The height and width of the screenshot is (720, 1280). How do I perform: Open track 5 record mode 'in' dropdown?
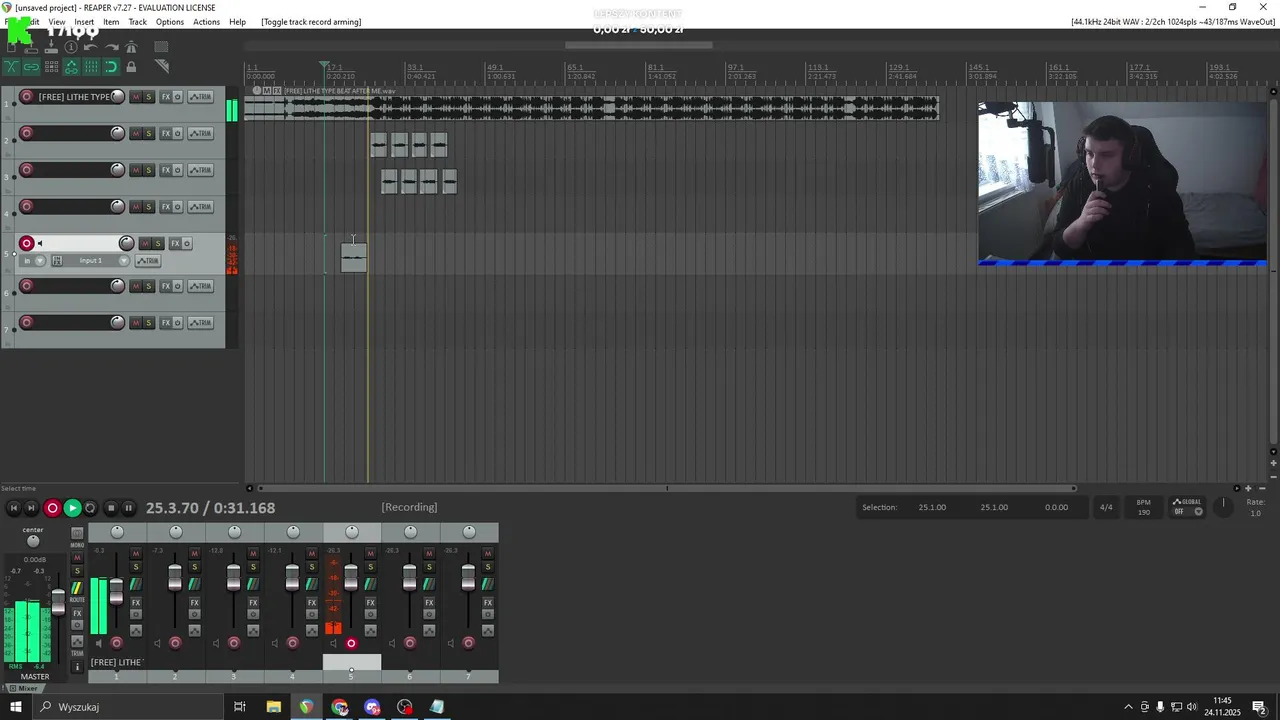point(33,260)
